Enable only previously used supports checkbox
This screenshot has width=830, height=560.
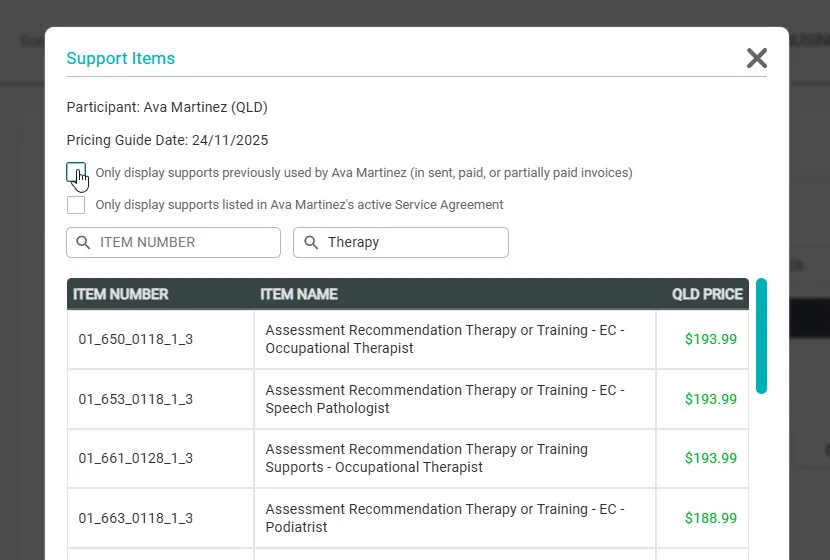click(76, 173)
